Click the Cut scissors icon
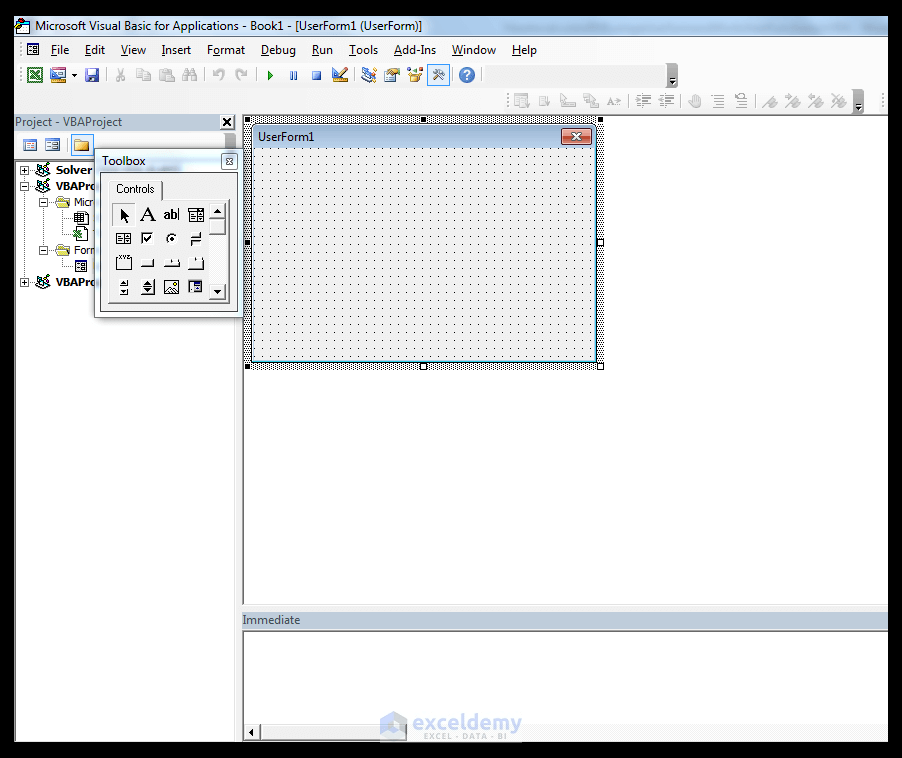 (120, 75)
